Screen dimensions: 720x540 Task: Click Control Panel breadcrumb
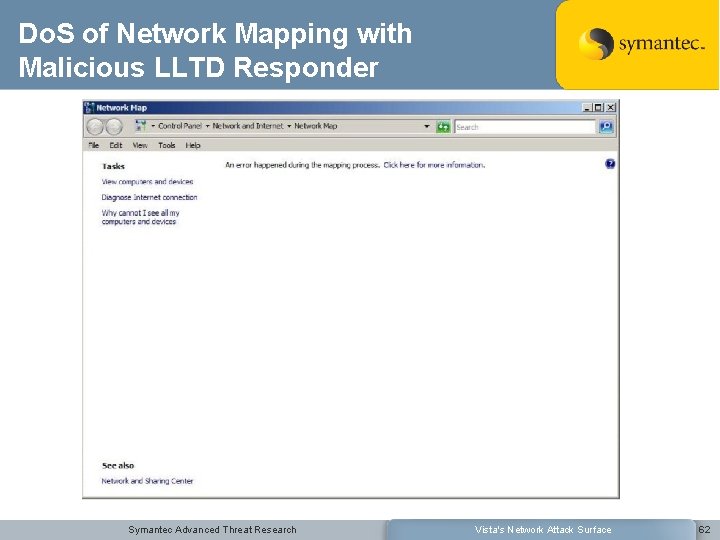180,126
